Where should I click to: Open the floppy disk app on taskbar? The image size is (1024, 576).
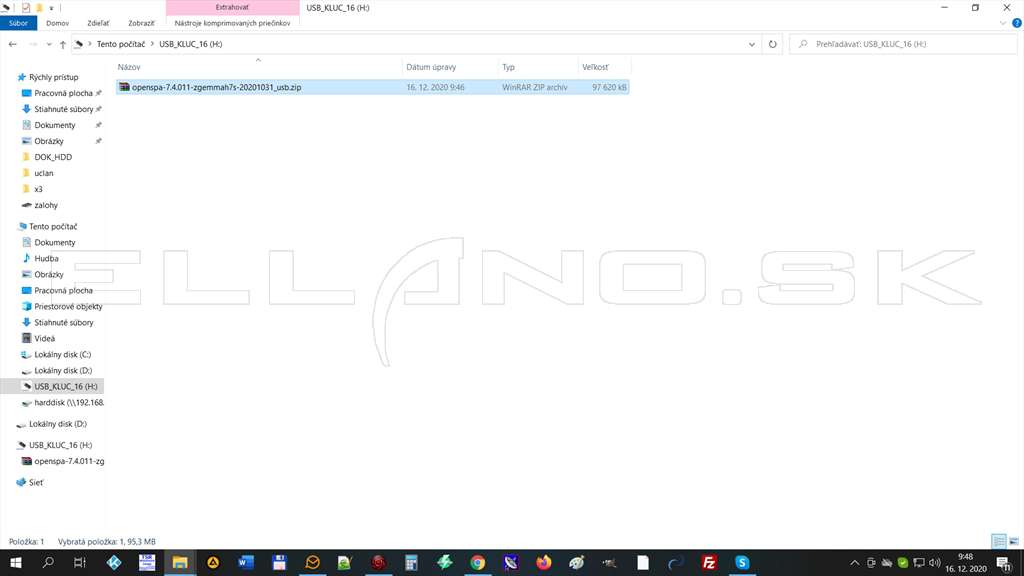click(x=279, y=562)
